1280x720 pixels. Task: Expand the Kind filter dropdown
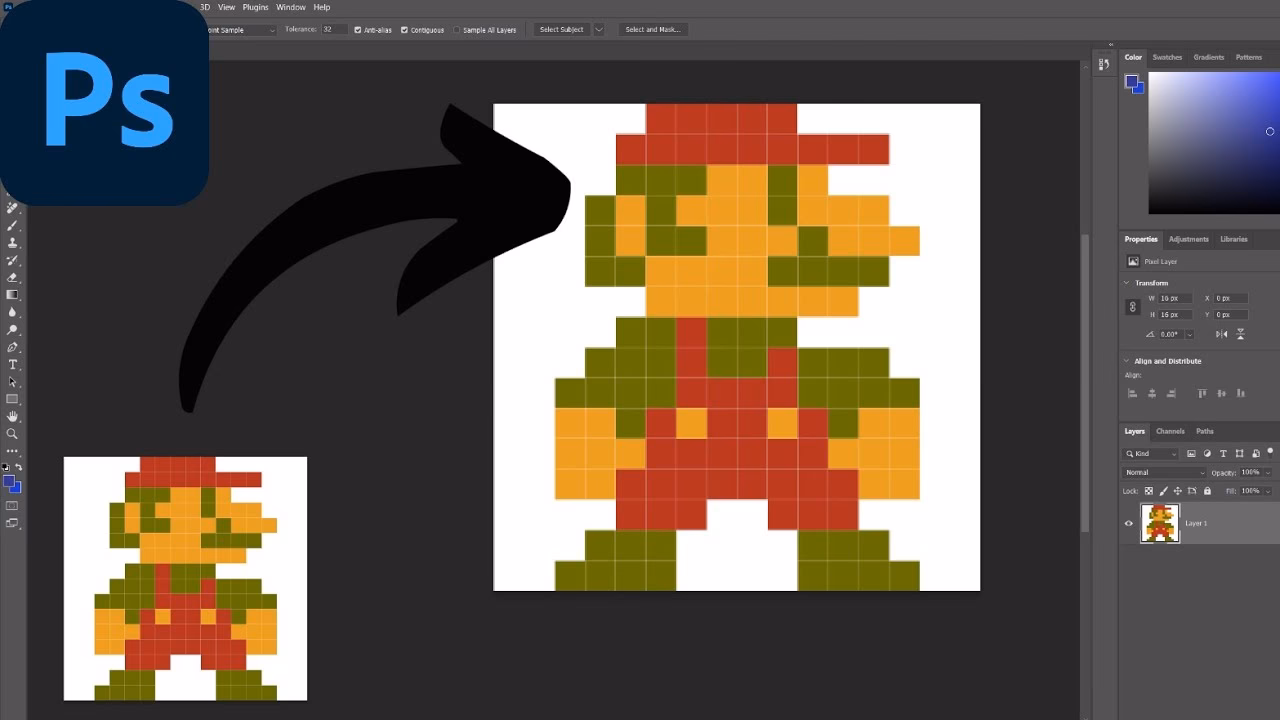pyautogui.click(x=1174, y=454)
